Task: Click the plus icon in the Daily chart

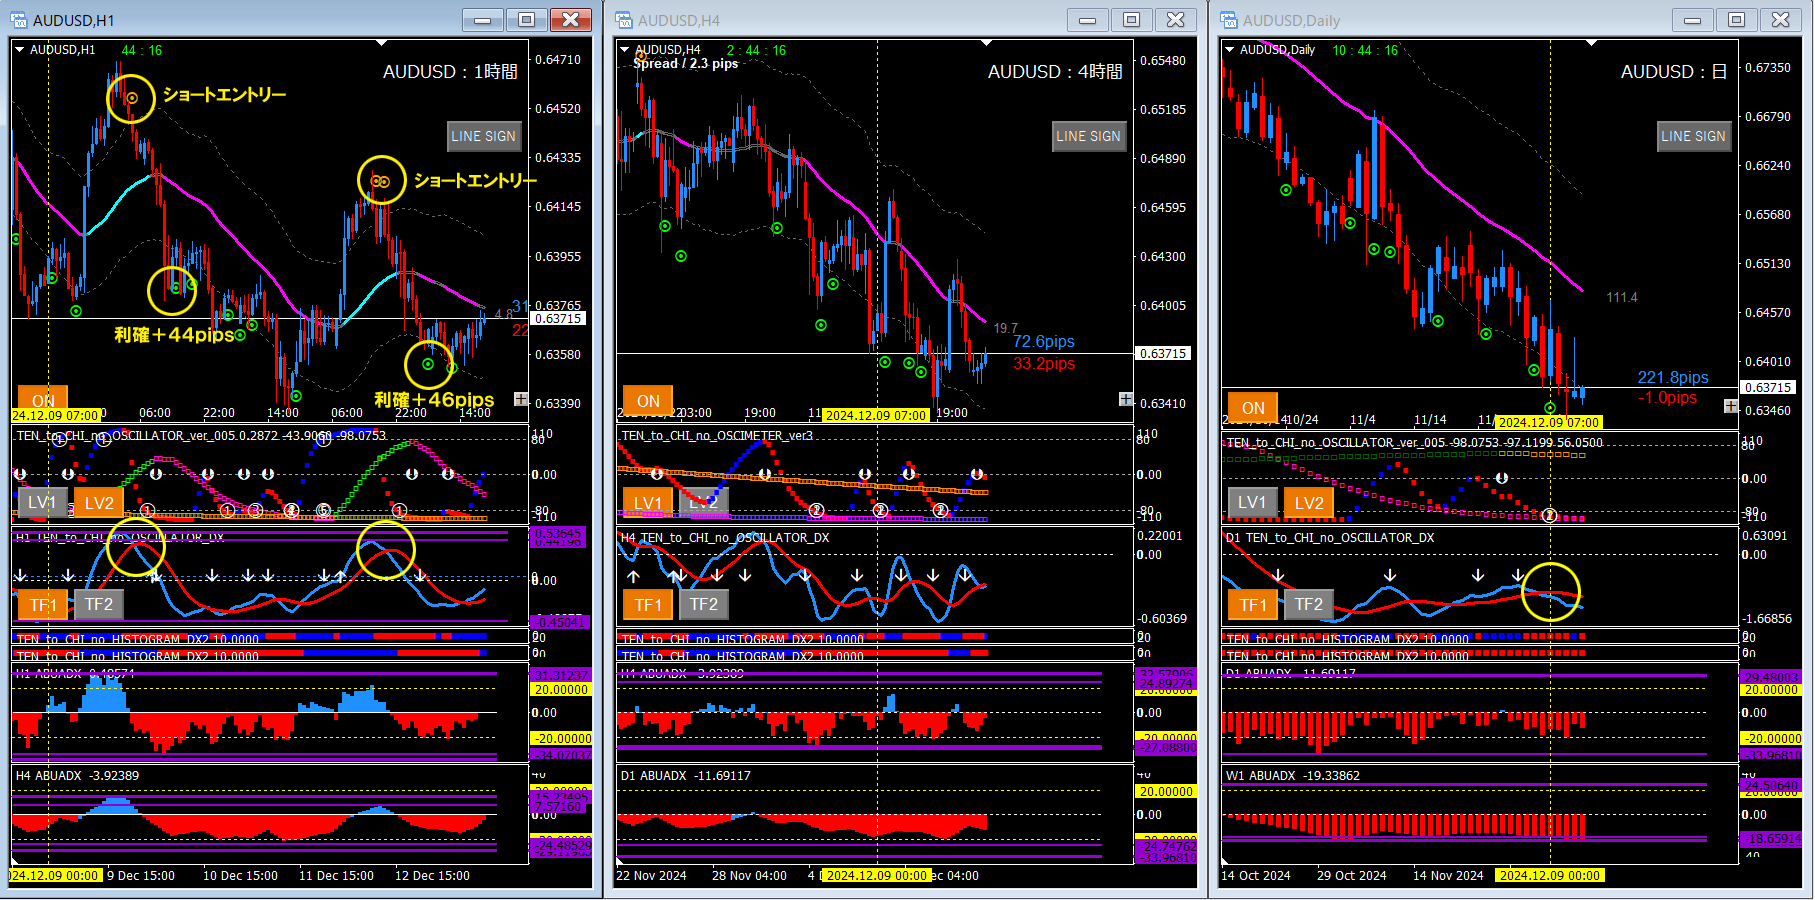Action: 1731,406
